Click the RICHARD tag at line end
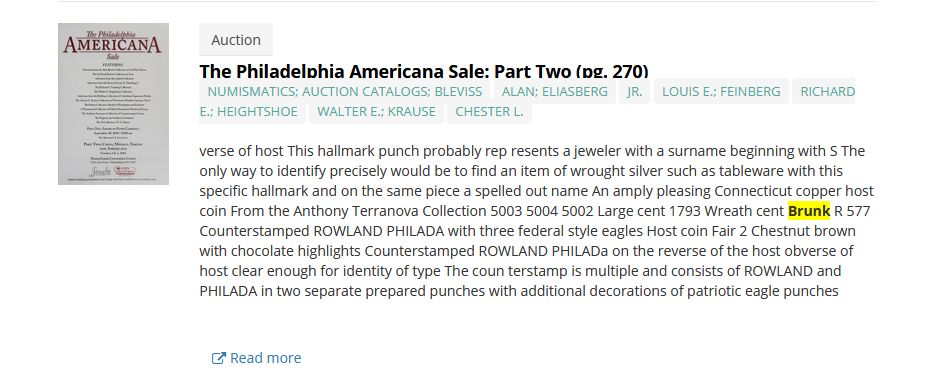Image resolution: width=939 pixels, height=390 pixels. [x=828, y=92]
